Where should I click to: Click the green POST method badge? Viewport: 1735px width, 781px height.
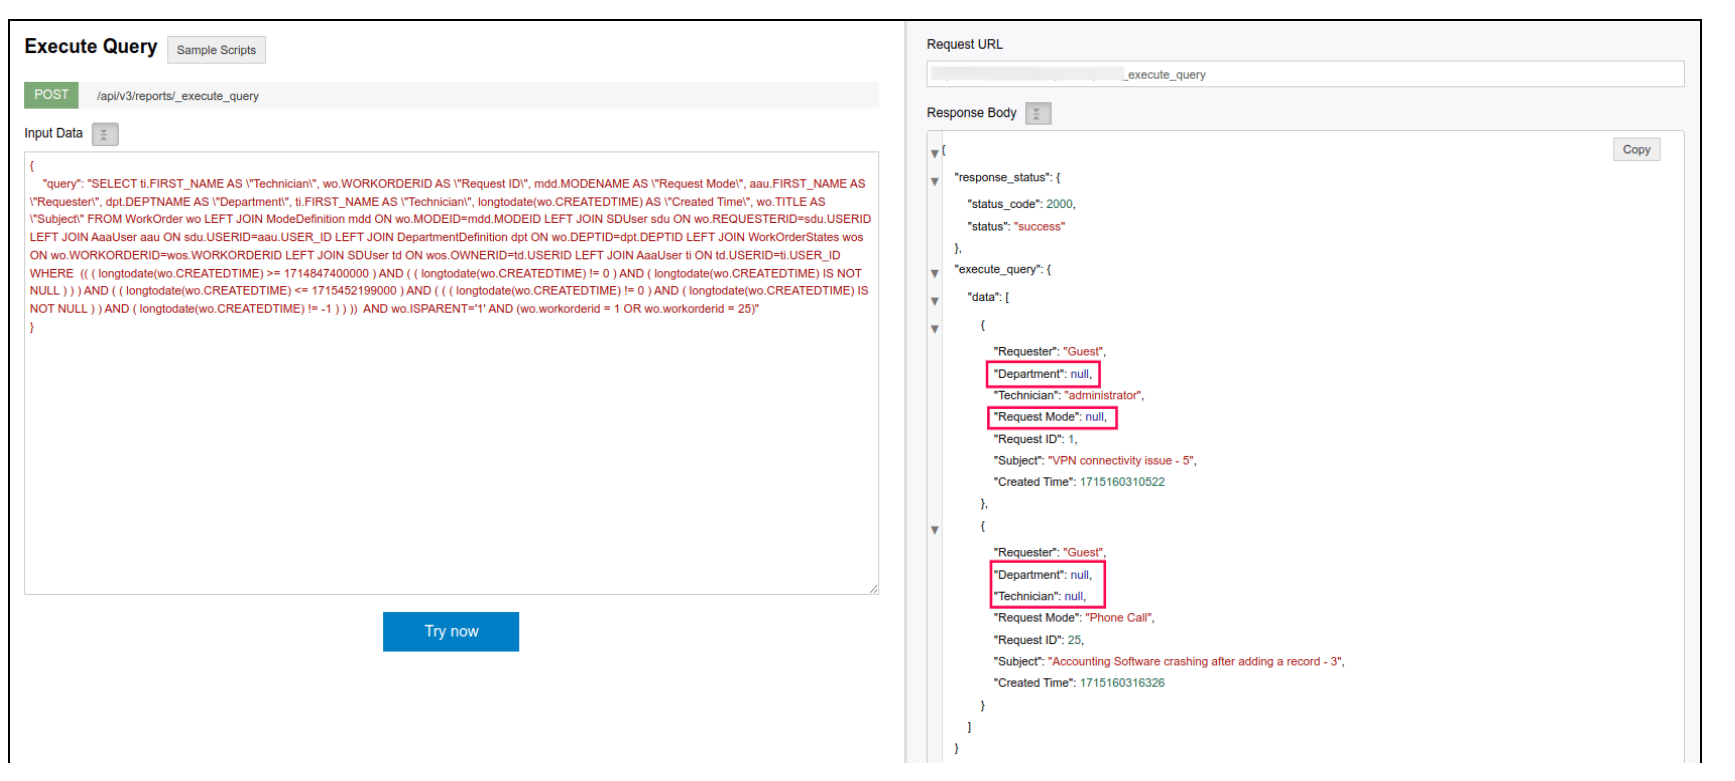point(51,95)
